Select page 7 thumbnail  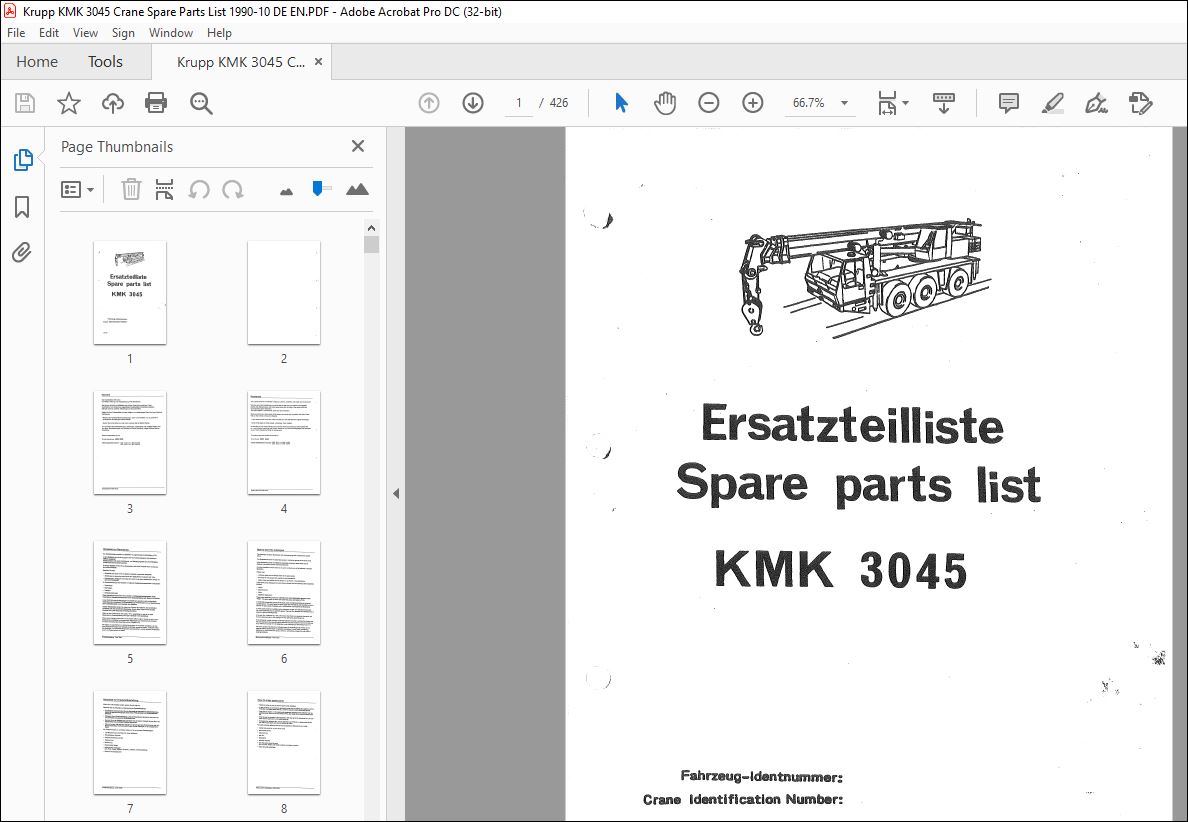pyautogui.click(x=130, y=742)
